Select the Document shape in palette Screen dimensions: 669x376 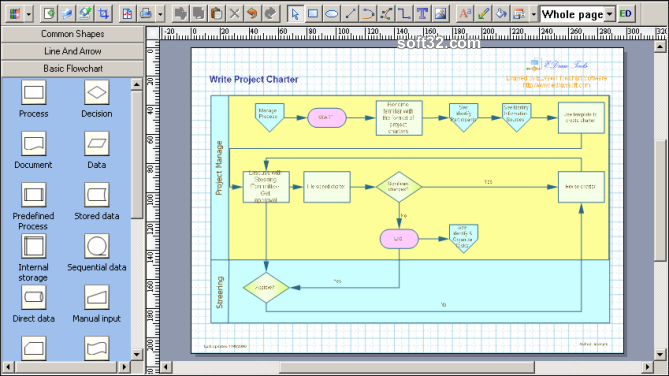tap(33, 150)
